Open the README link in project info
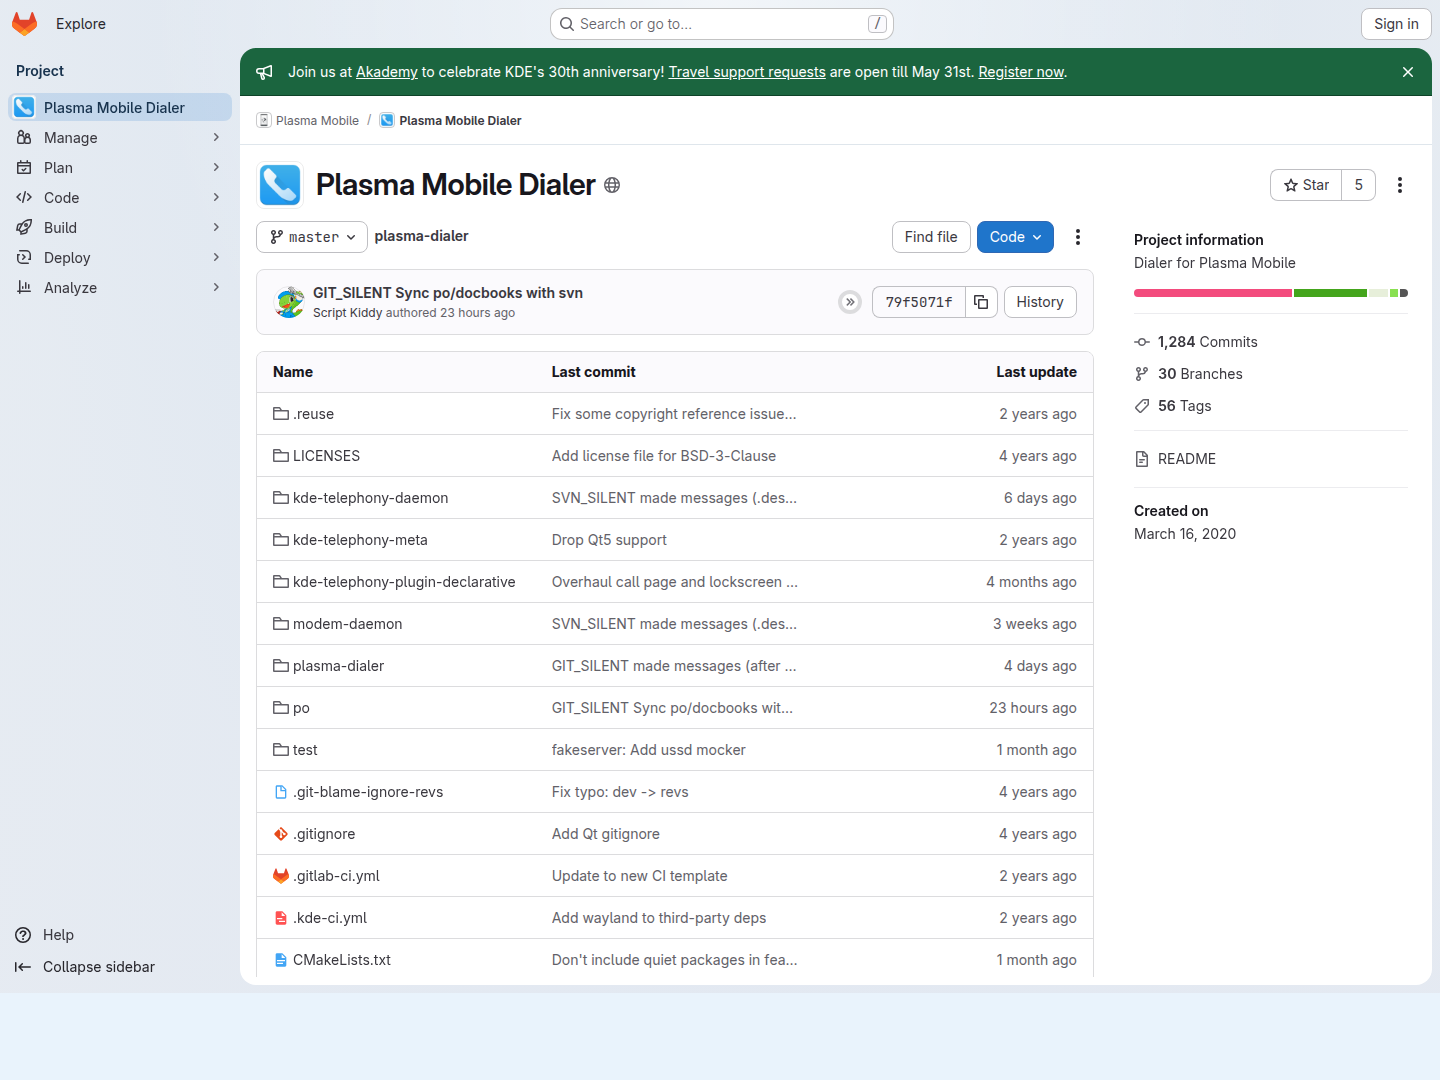Image resolution: width=1440 pixels, height=1080 pixels. pyautogui.click(x=1187, y=459)
